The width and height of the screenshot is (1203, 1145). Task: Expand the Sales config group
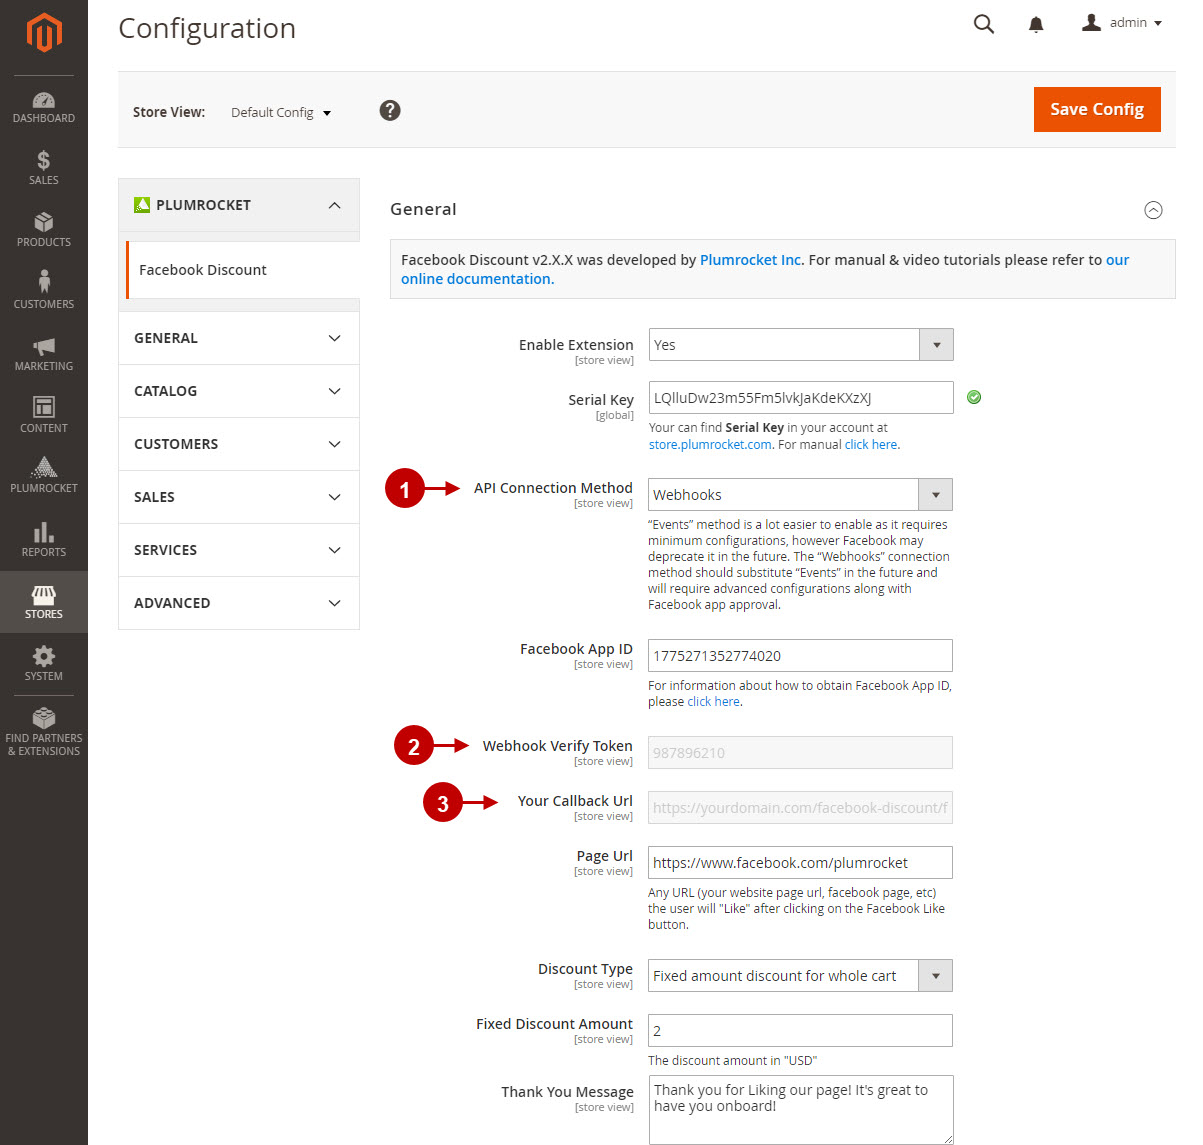coord(239,497)
